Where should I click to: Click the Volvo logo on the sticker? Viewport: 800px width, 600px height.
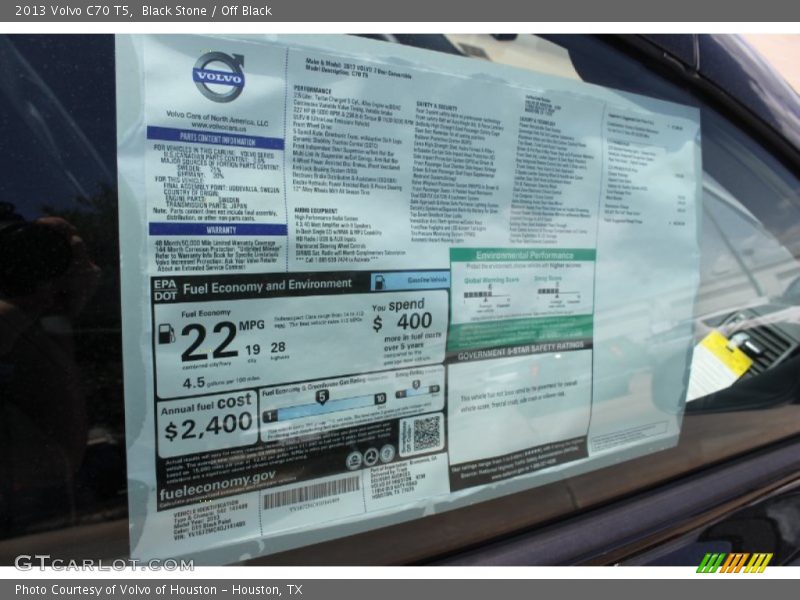coord(218,76)
